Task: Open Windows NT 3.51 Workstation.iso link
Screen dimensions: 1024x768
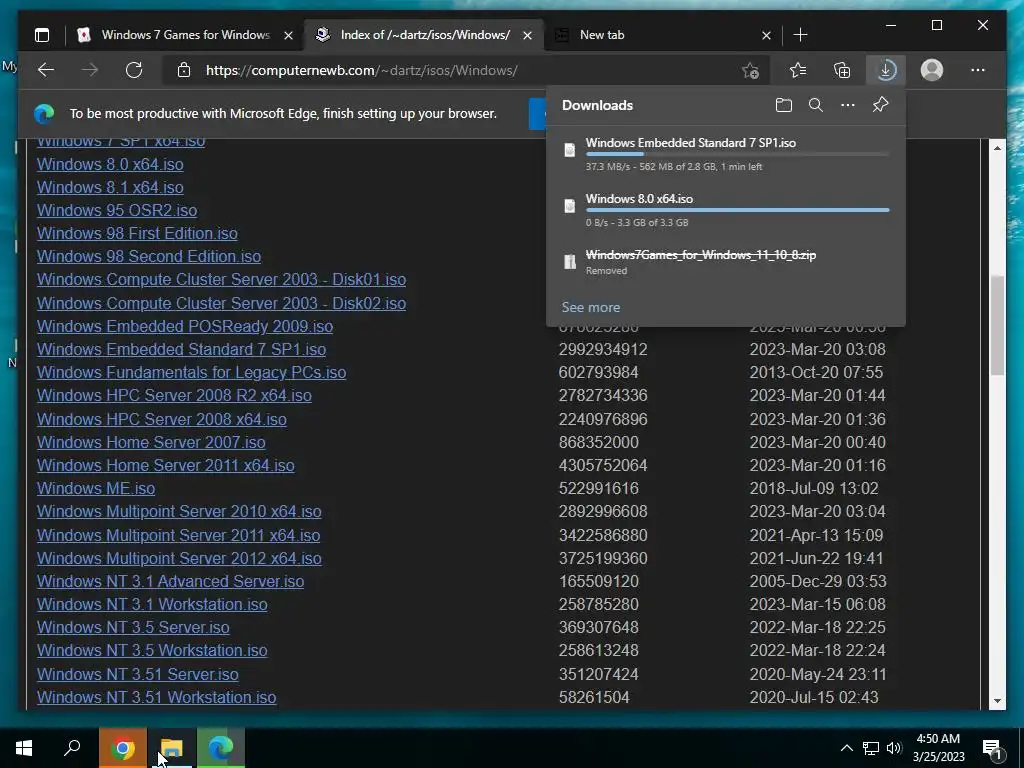Action: click(156, 697)
